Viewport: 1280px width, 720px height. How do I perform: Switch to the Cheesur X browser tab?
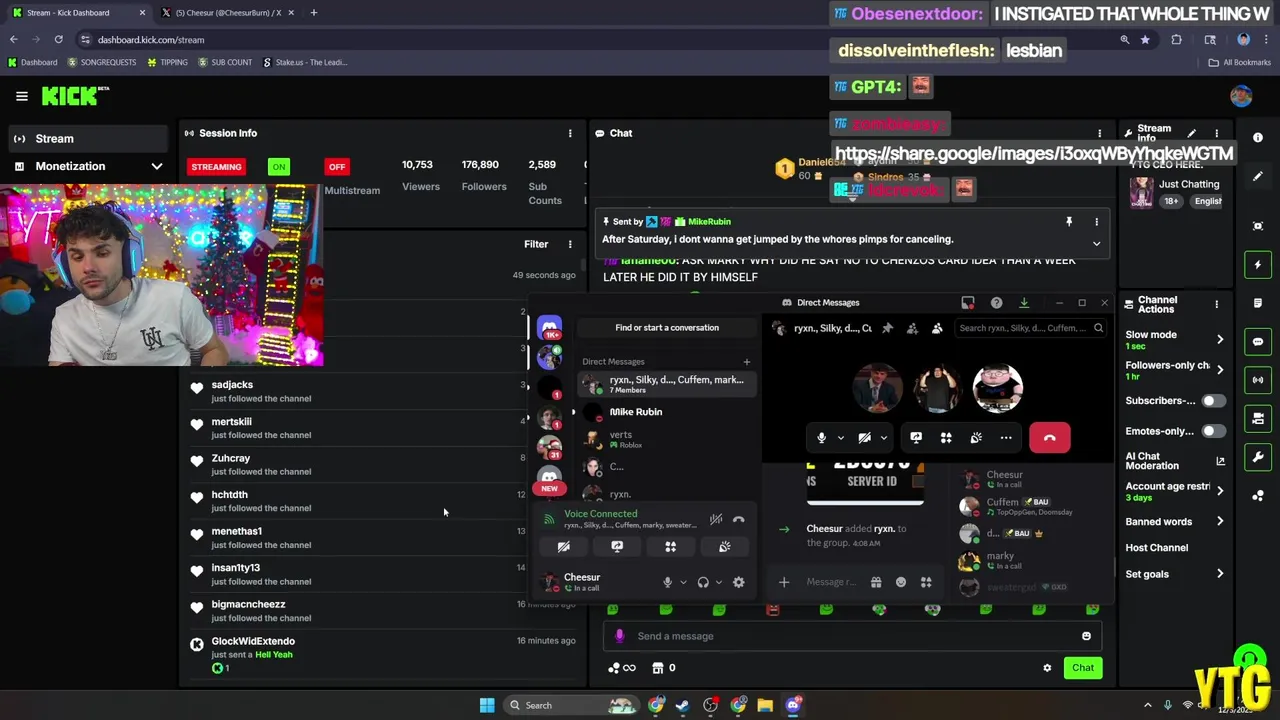click(x=227, y=13)
